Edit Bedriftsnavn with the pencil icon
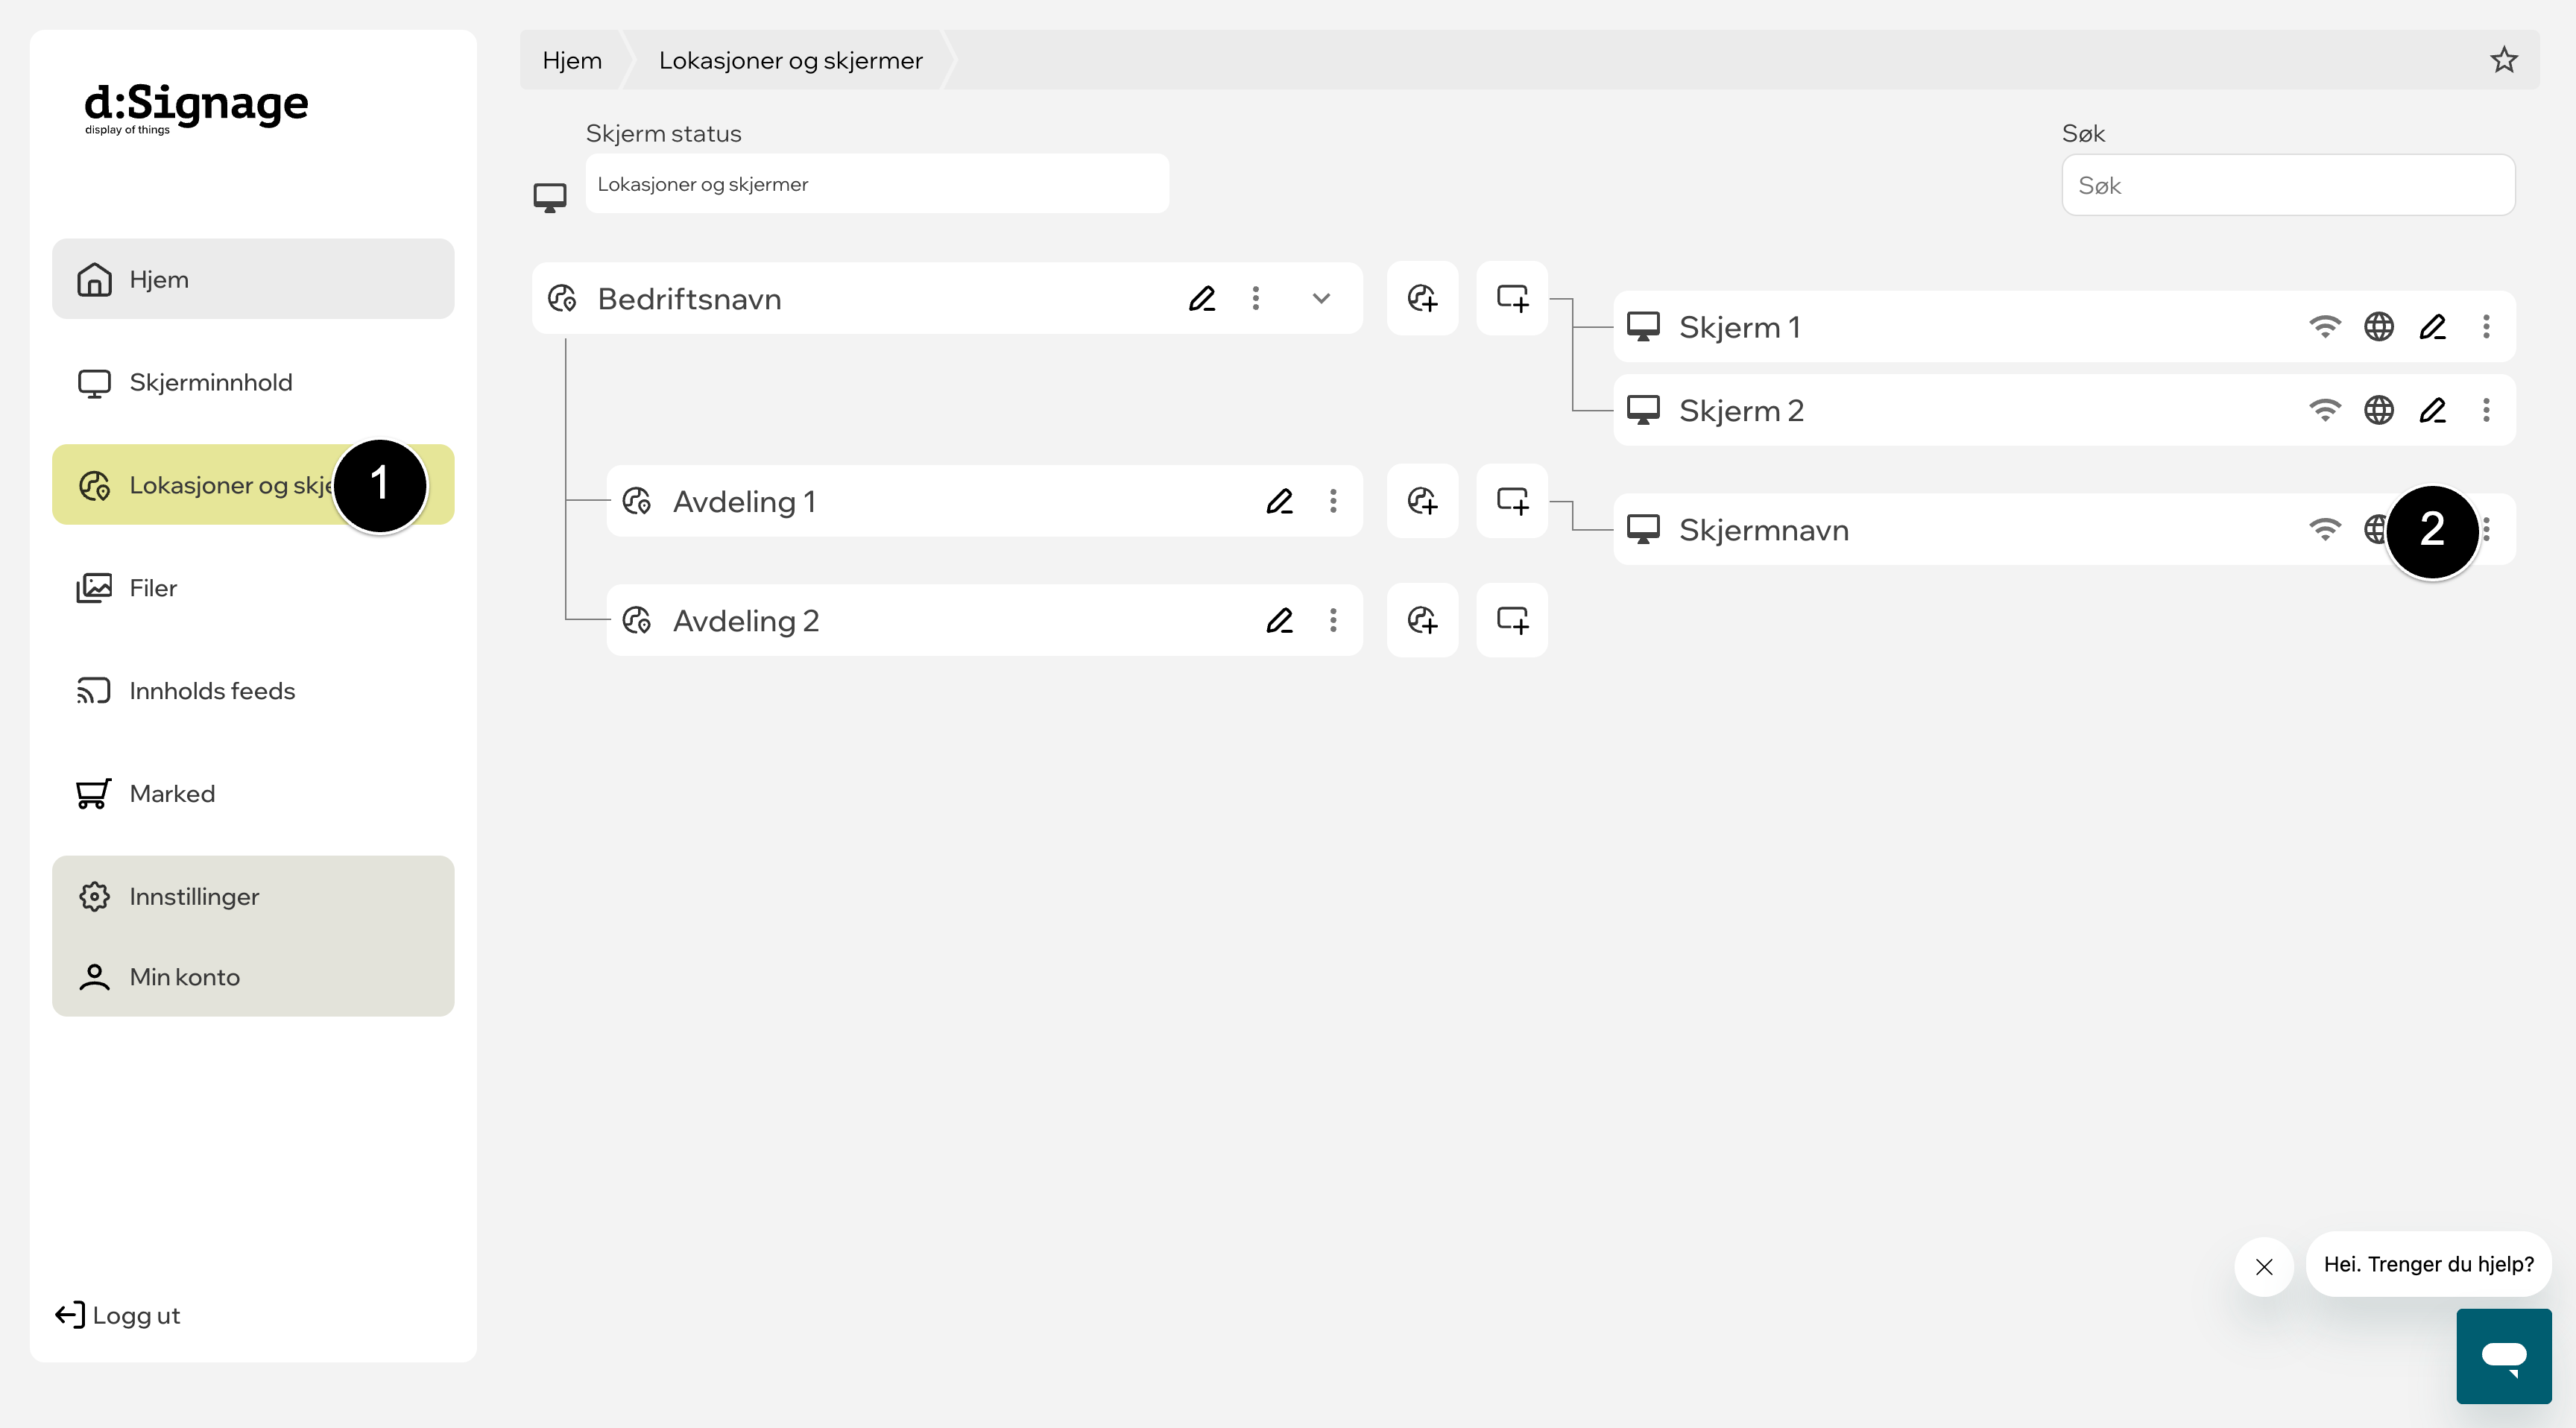Image resolution: width=2576 pixels, height=1428 pixels. 1202,298
